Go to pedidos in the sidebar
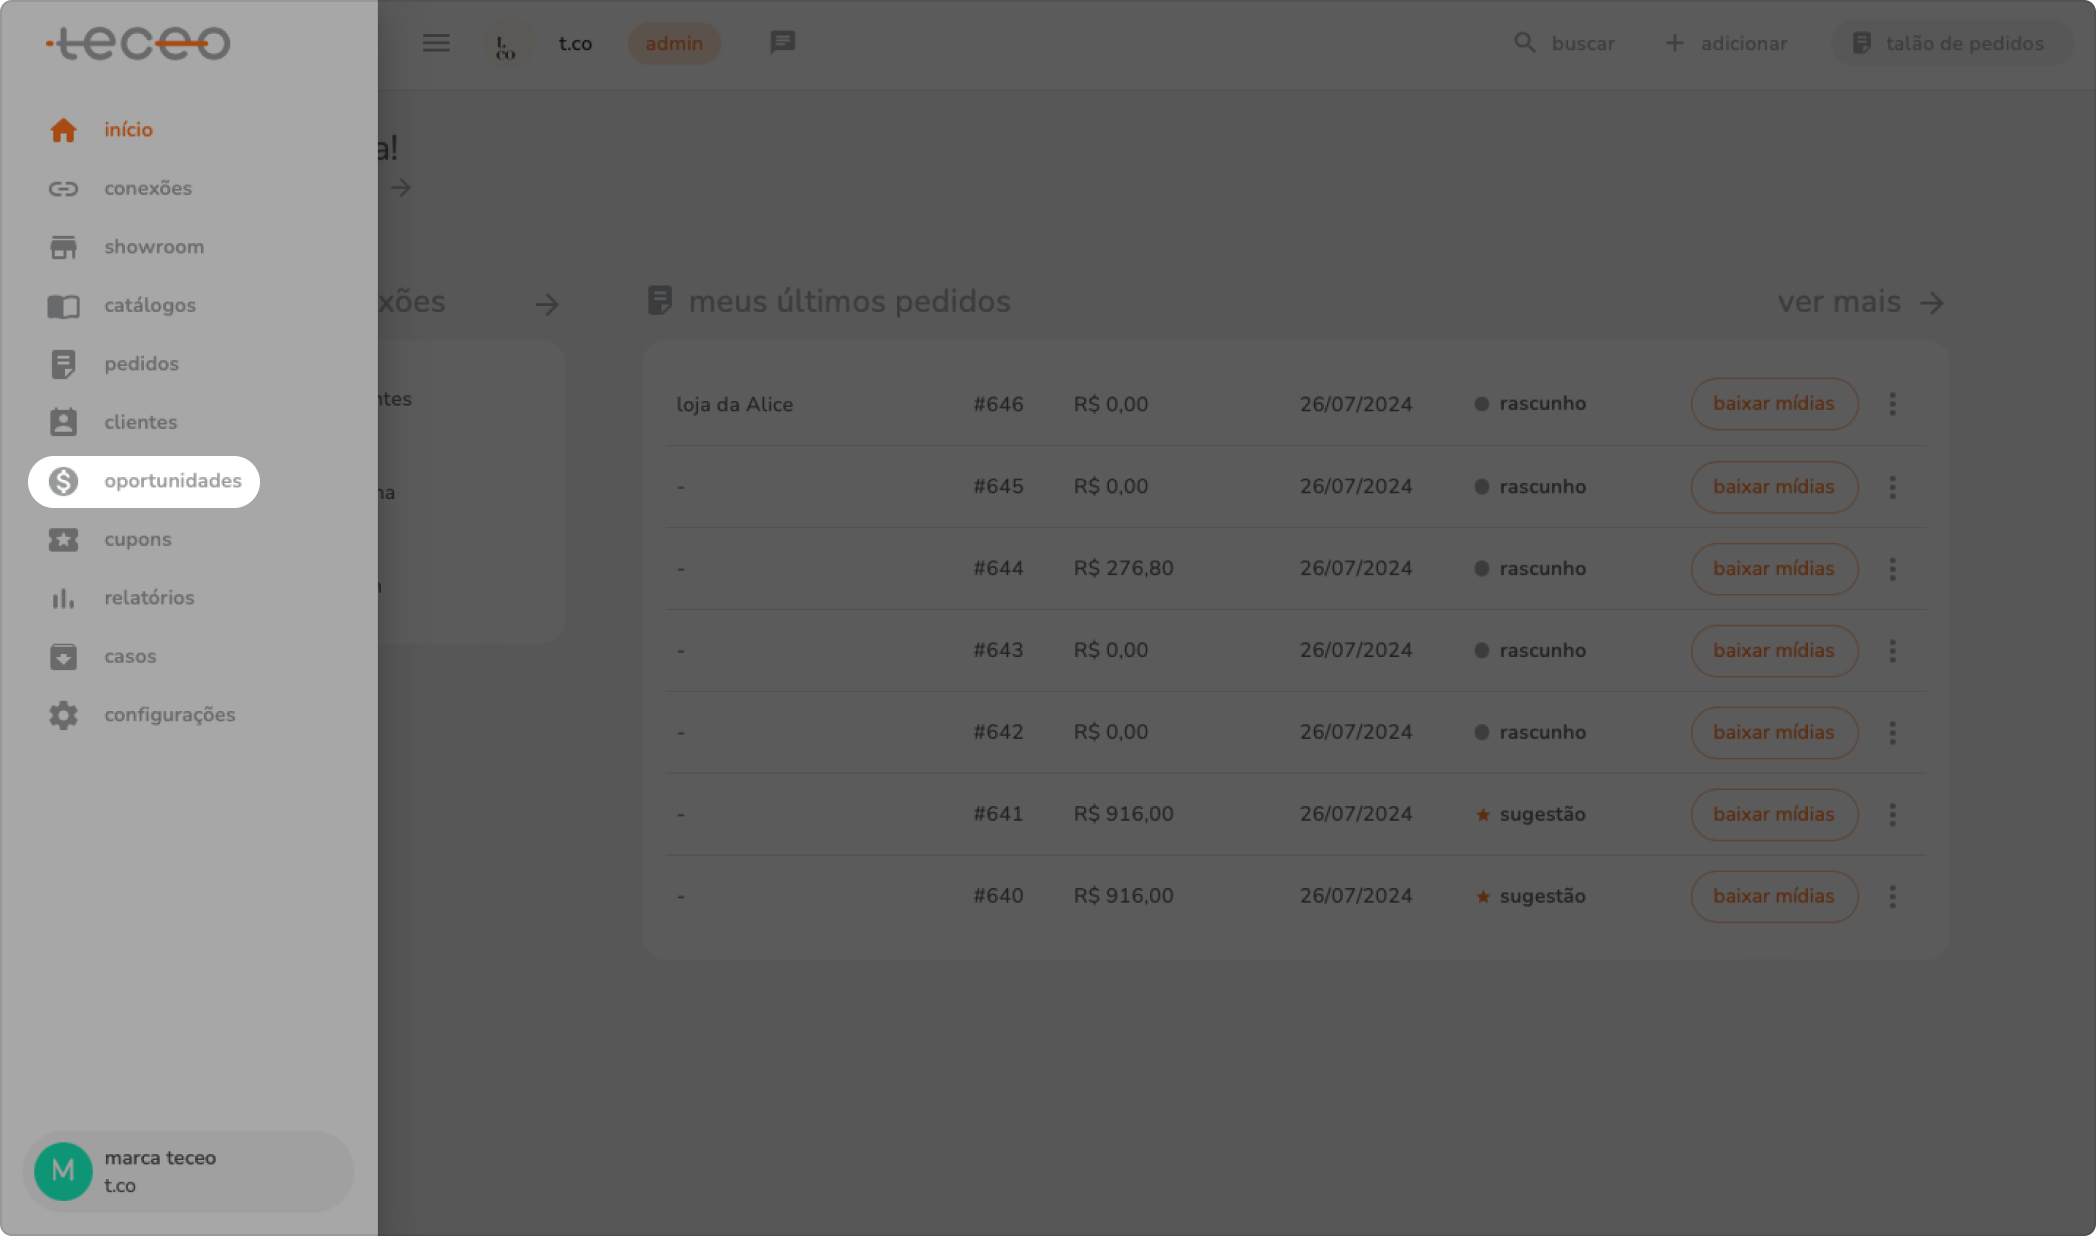The width and height of the screenshot is (2096, 1236). pos(141,364)
